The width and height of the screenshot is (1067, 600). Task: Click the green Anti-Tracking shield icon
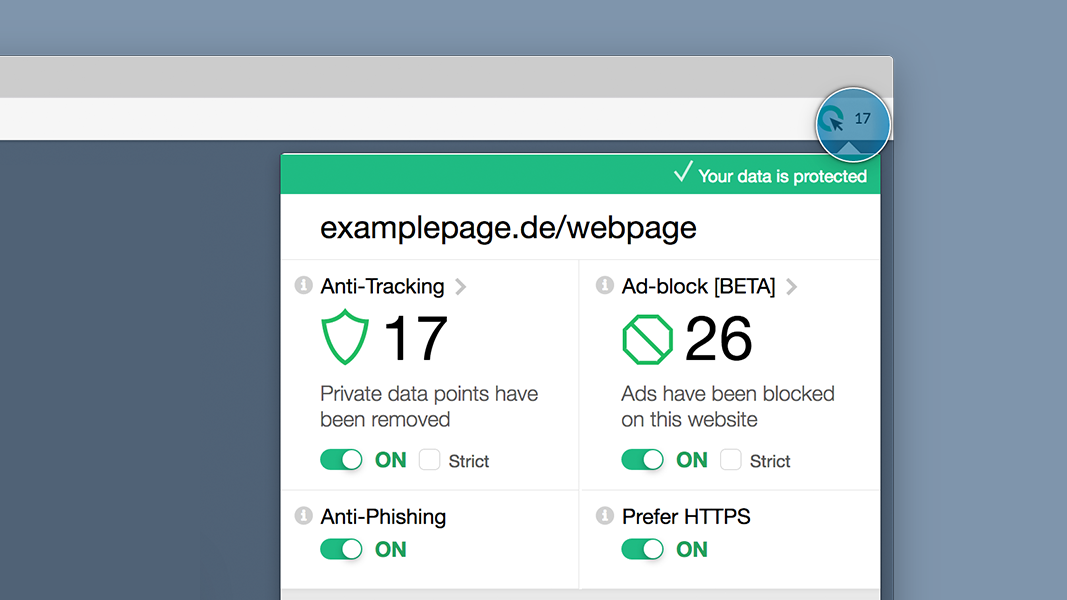click(x=345, y=337)
